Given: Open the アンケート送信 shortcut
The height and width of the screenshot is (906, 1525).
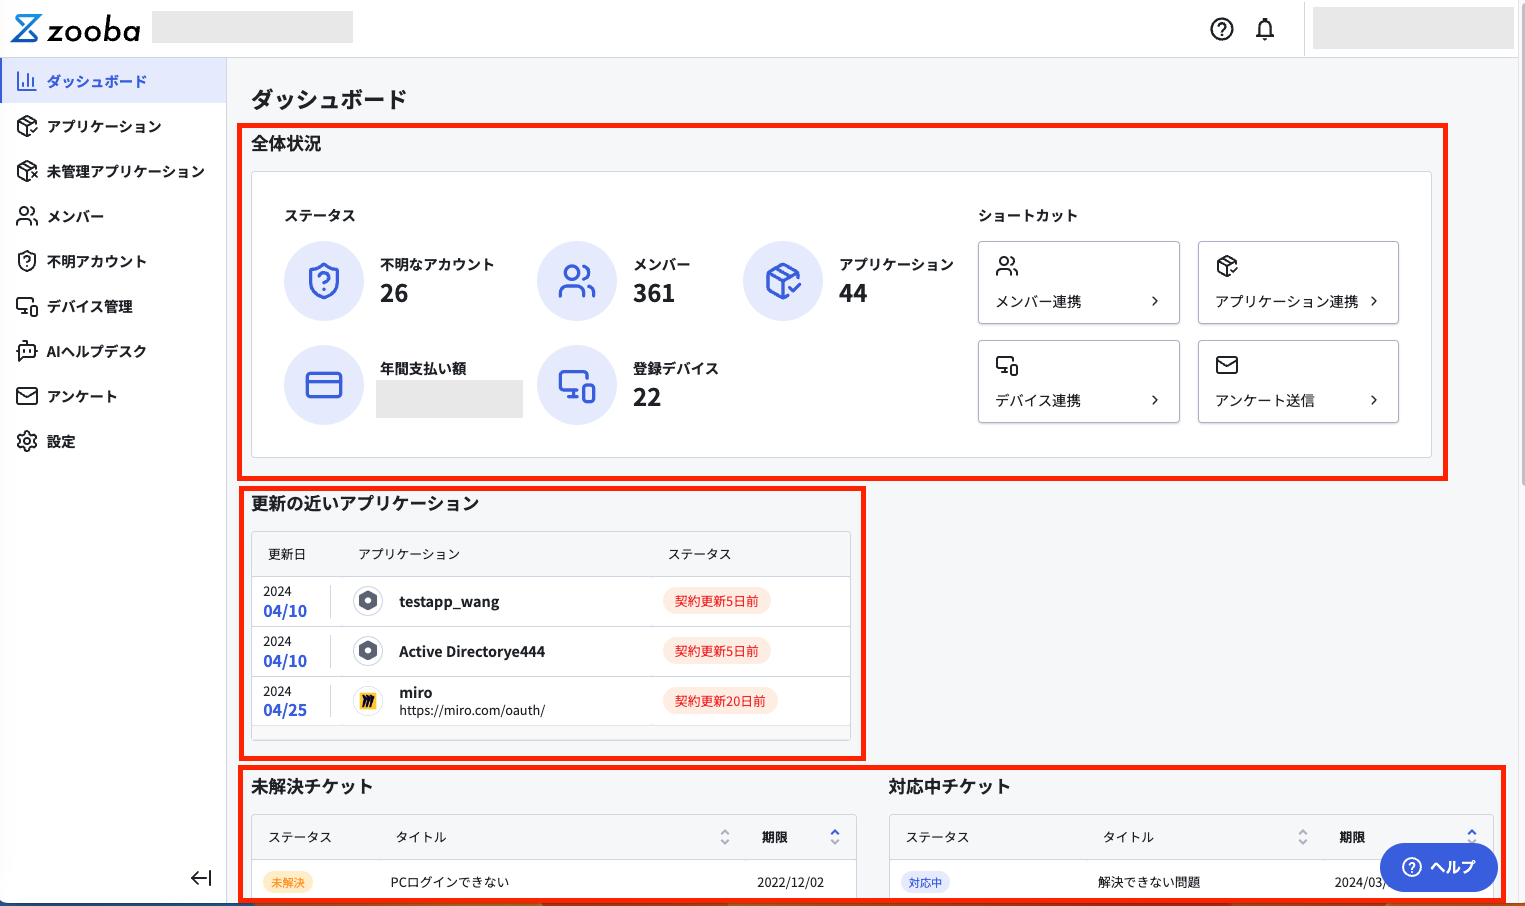Looking at the screenshot, I should (x=1298, y=382).
